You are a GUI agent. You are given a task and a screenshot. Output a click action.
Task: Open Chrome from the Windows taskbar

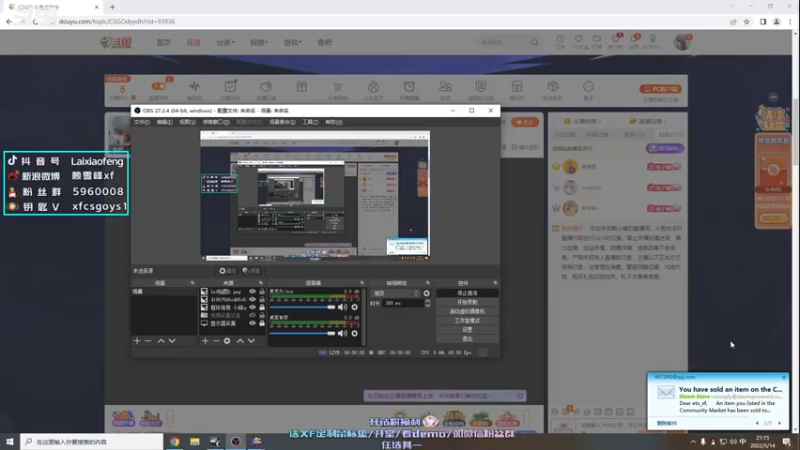[174, 442]
